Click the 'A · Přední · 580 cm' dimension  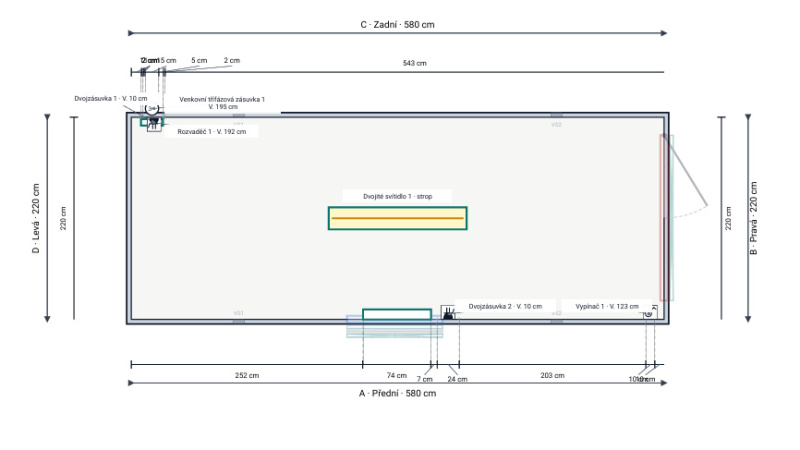click(397, 393)
